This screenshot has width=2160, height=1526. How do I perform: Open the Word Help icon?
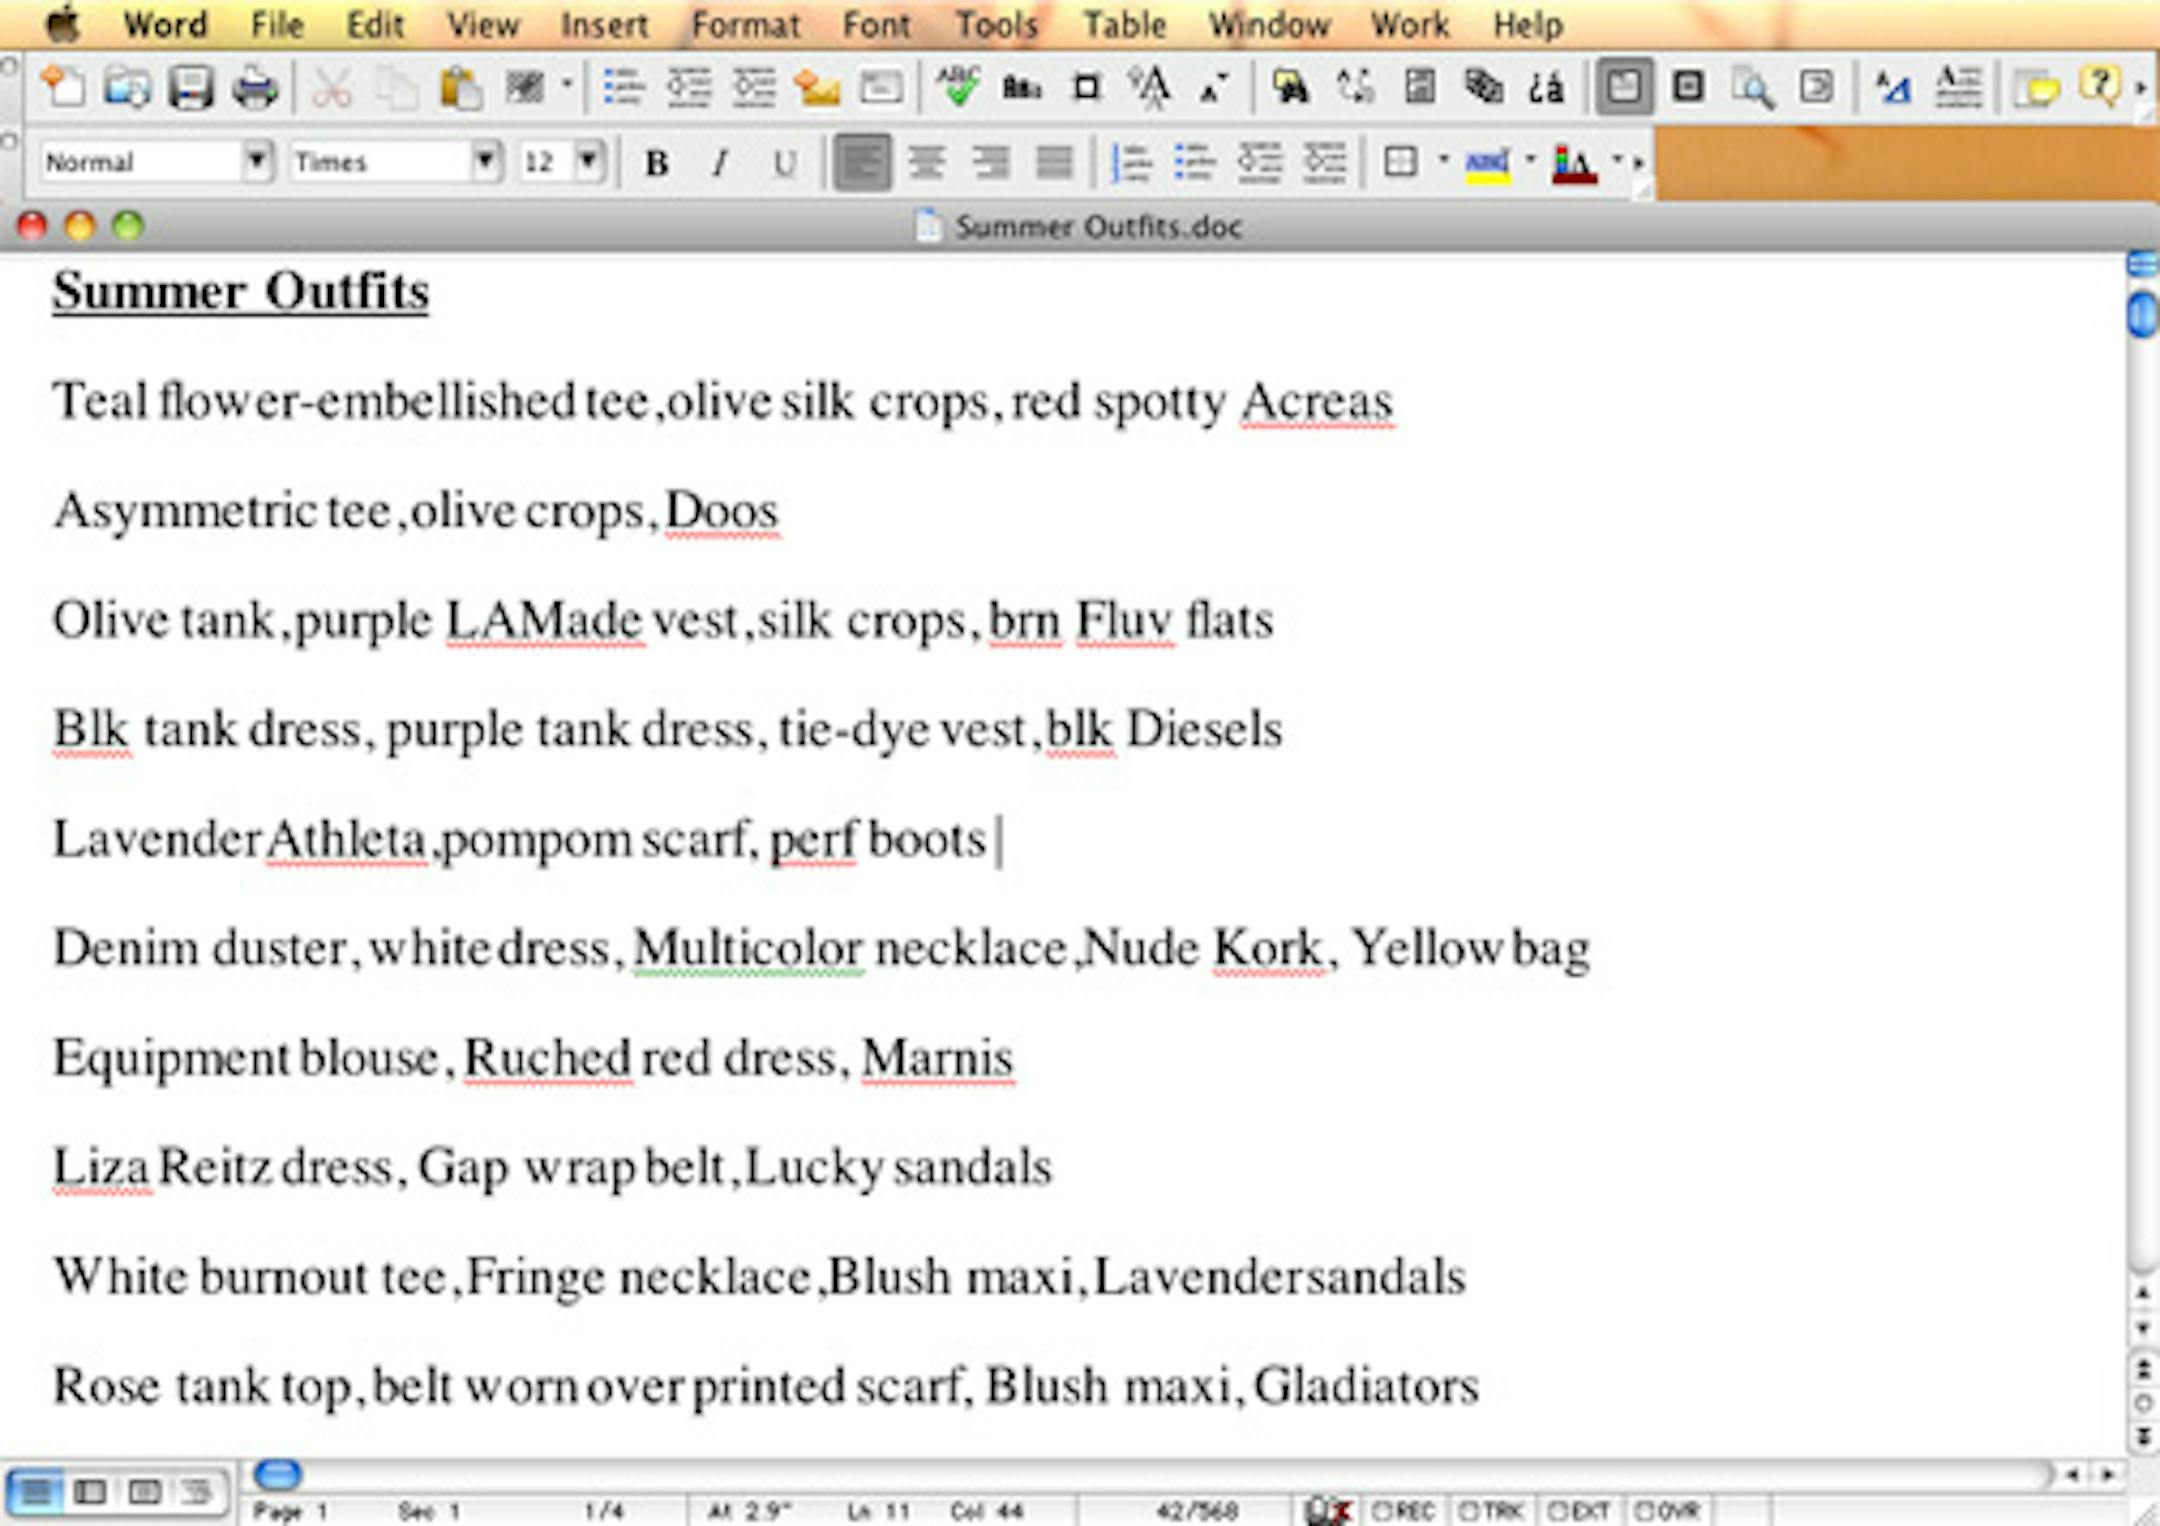(x=2098, y=86)
